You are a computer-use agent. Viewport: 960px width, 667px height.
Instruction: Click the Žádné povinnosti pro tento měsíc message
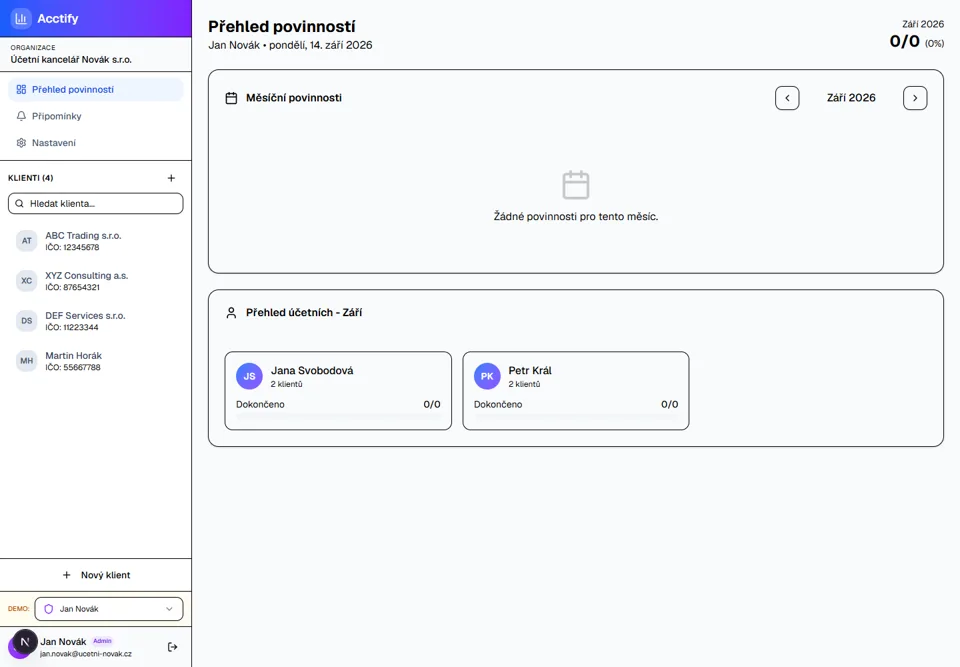tap(576, 216)
